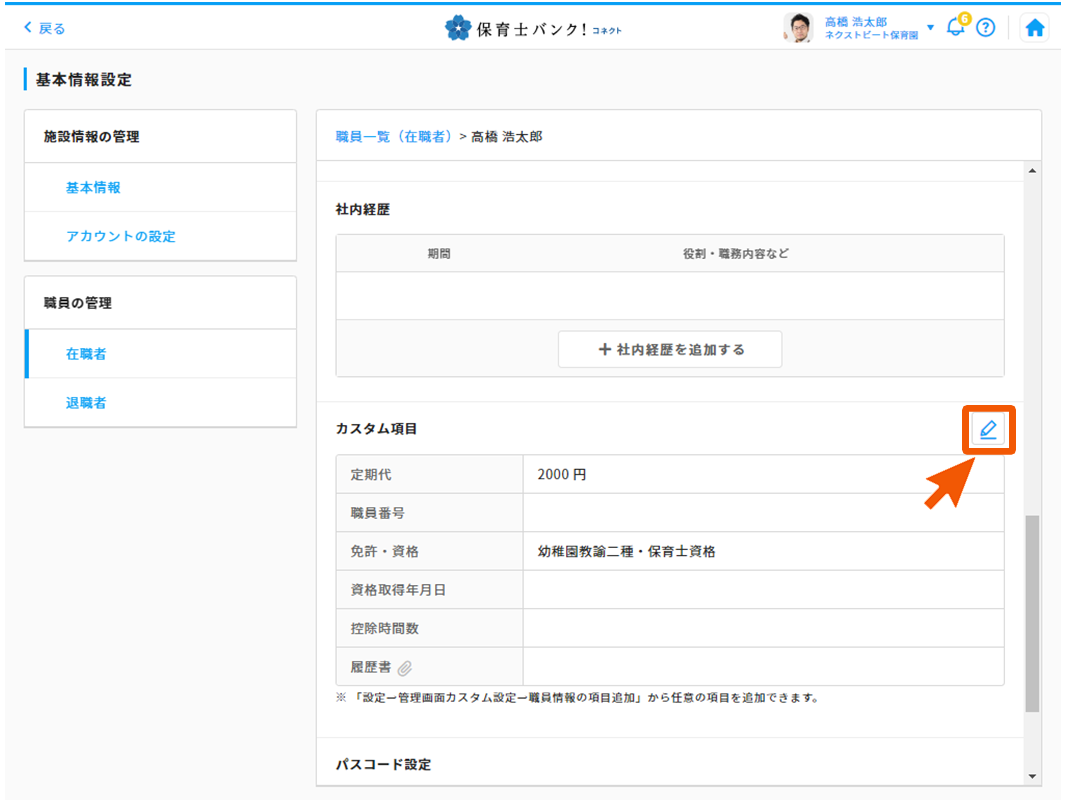The width and height of the screenshot is (1067, 800).
Task: Click the back chevron next to 戻る
Action: [x=28, y=28]
